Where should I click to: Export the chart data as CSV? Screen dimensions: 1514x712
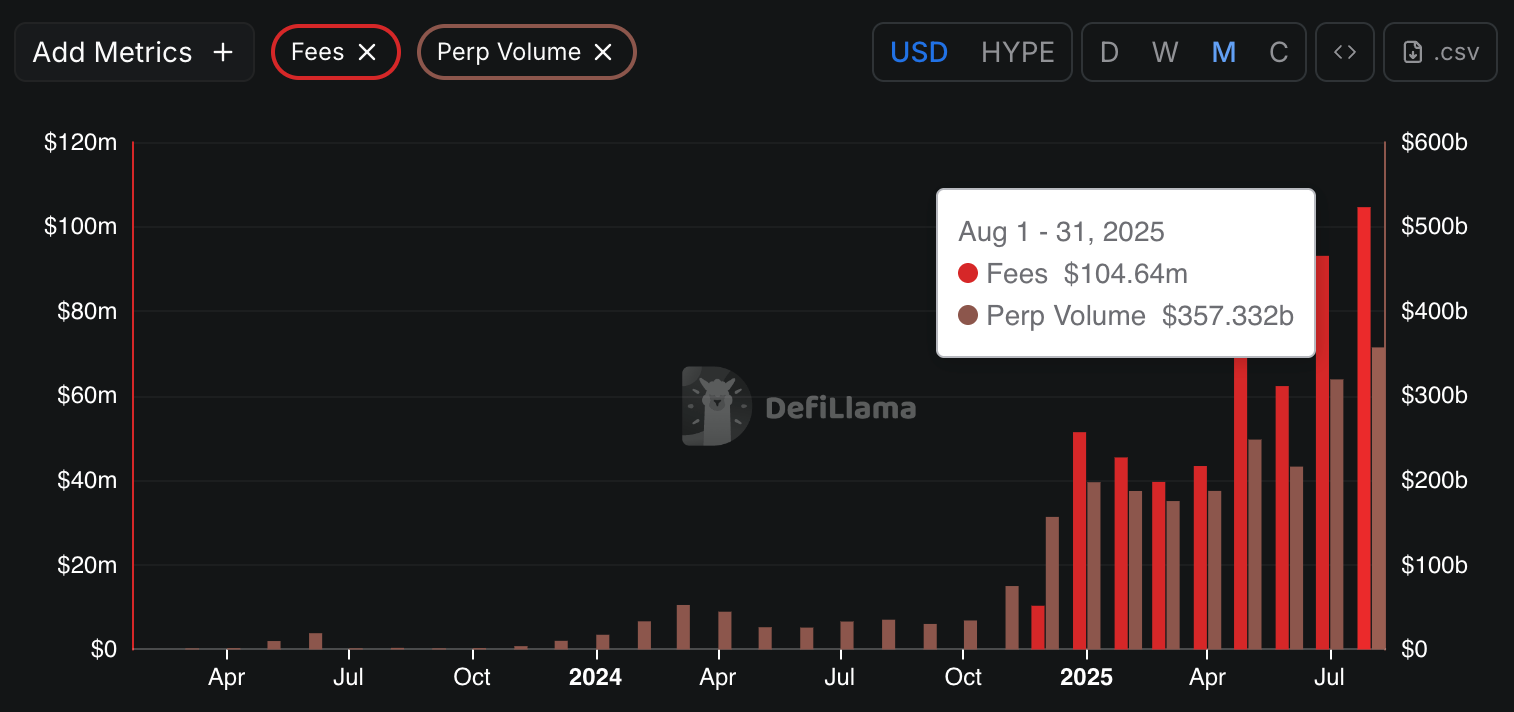[1440, 51]
